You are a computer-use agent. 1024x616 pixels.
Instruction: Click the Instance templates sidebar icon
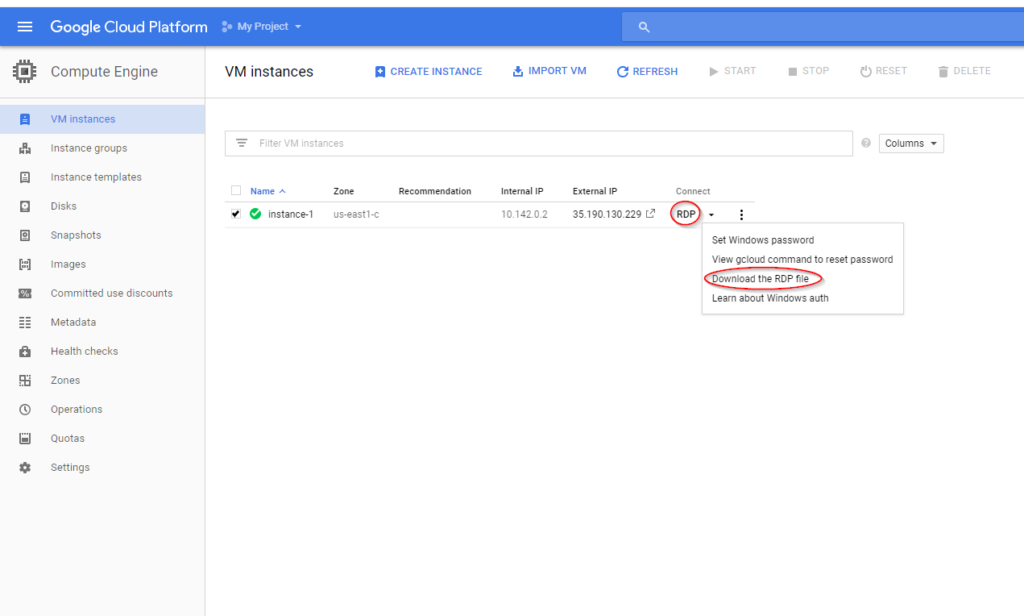25,177
